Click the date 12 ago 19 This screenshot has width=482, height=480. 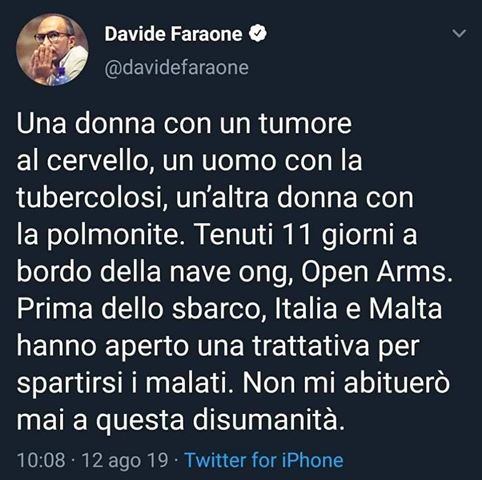click(x=125, y=461)
